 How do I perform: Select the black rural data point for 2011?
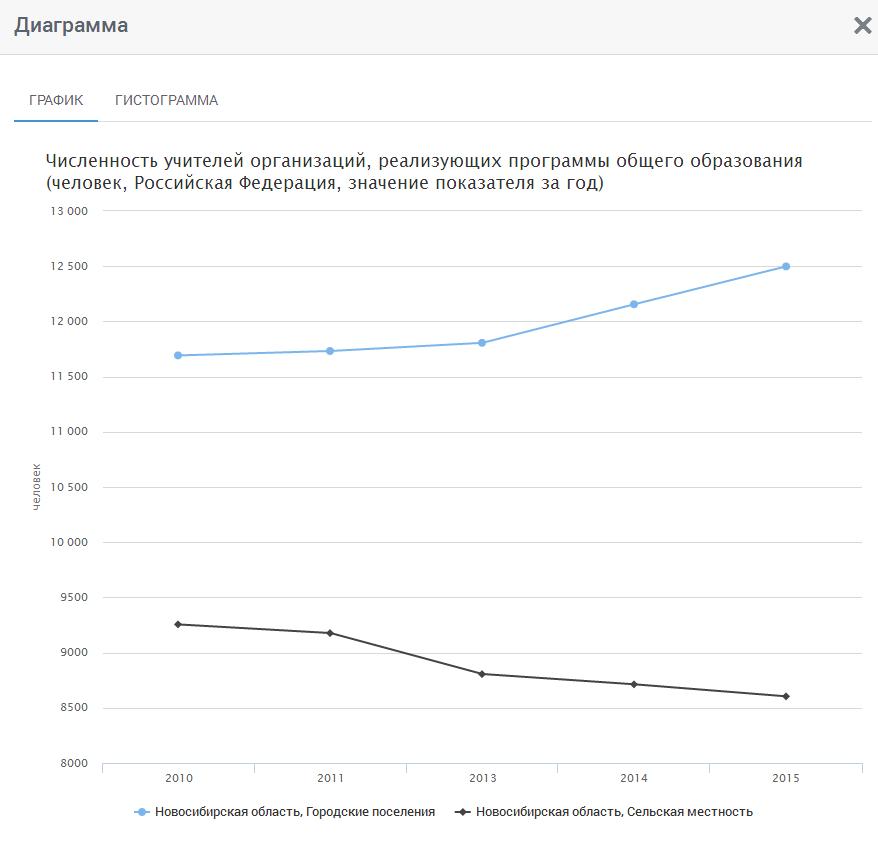pyautogui.click(x=330, y=633)
